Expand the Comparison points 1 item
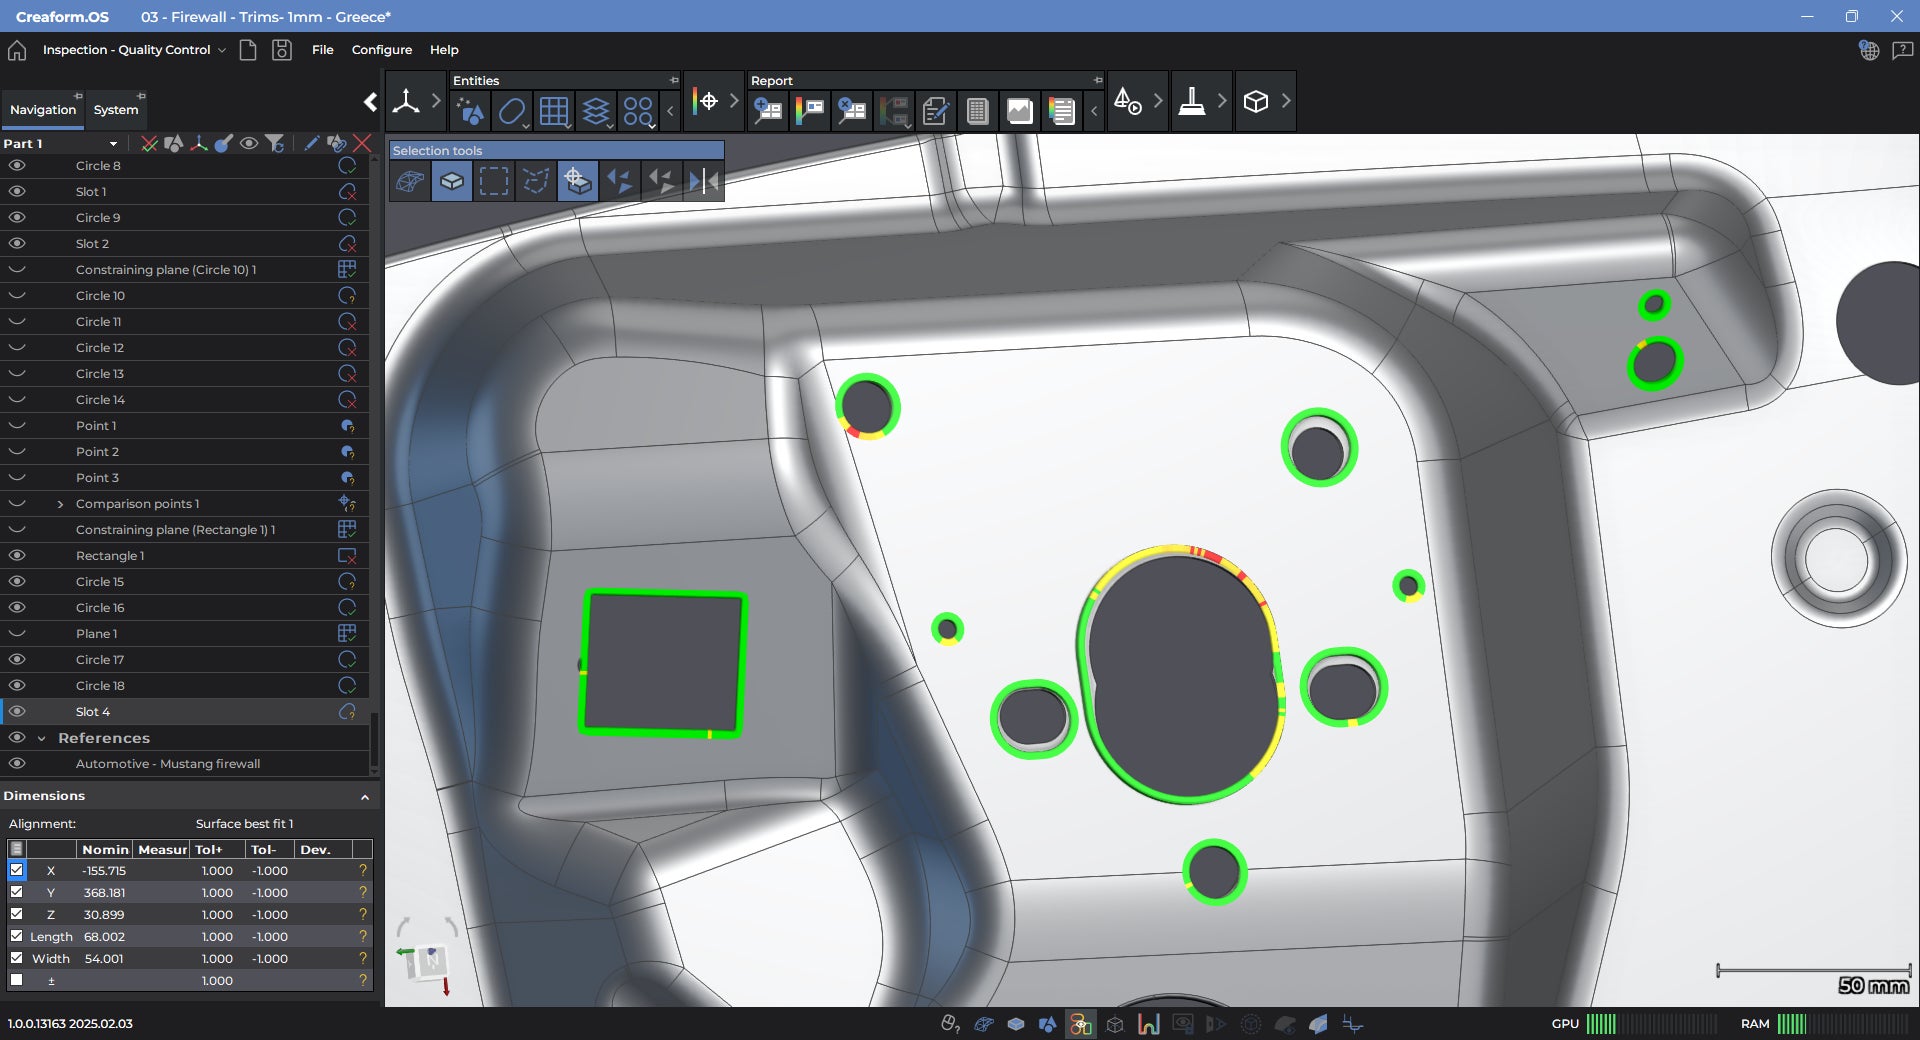This screenshot has width=1920, height=1040. tap(60, 504)
